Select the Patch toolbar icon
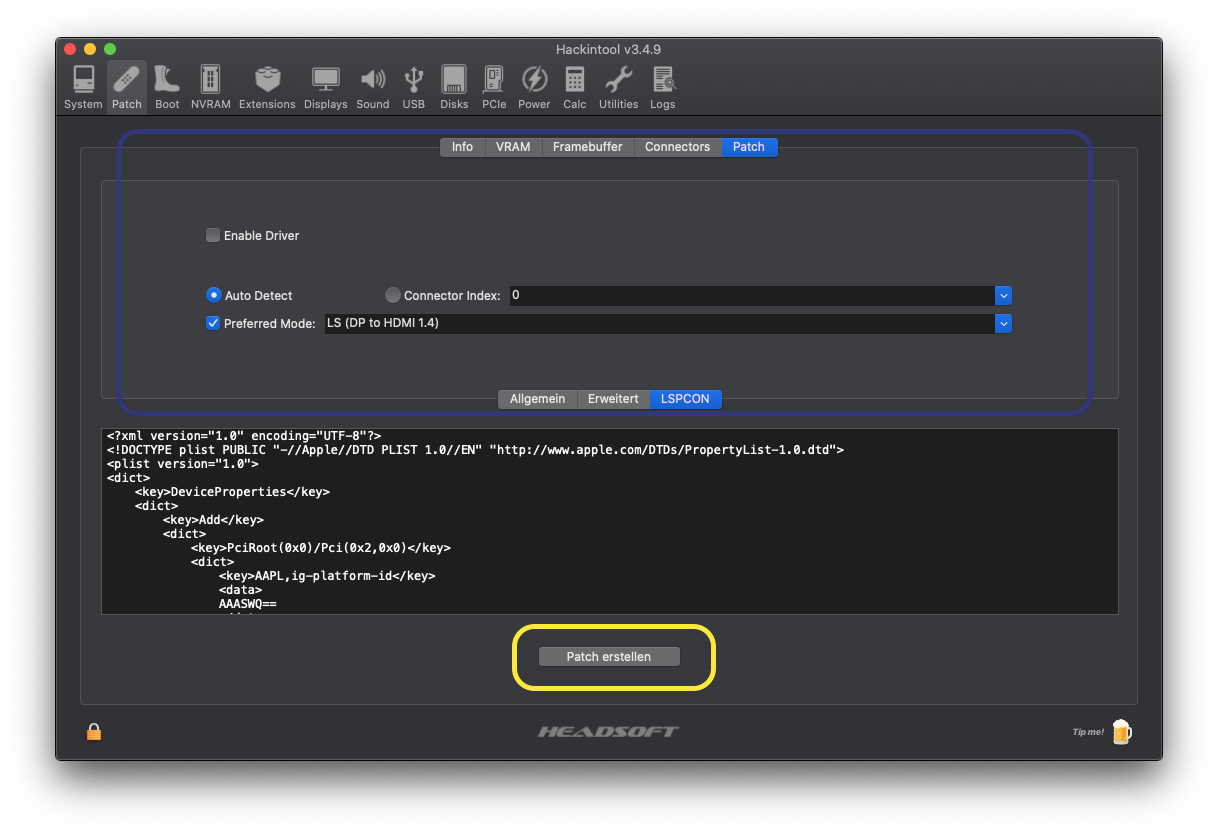 coord(127,87)
